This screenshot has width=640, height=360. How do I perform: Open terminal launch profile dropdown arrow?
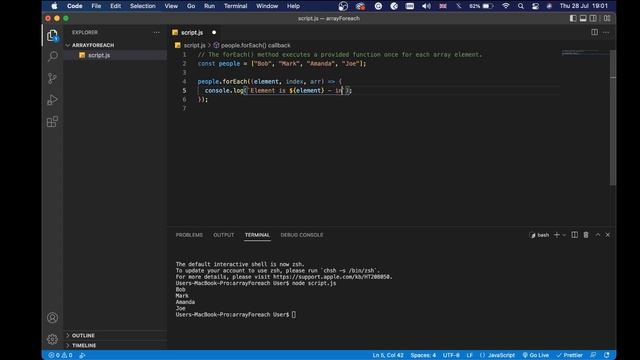click(x=564, y=235)
